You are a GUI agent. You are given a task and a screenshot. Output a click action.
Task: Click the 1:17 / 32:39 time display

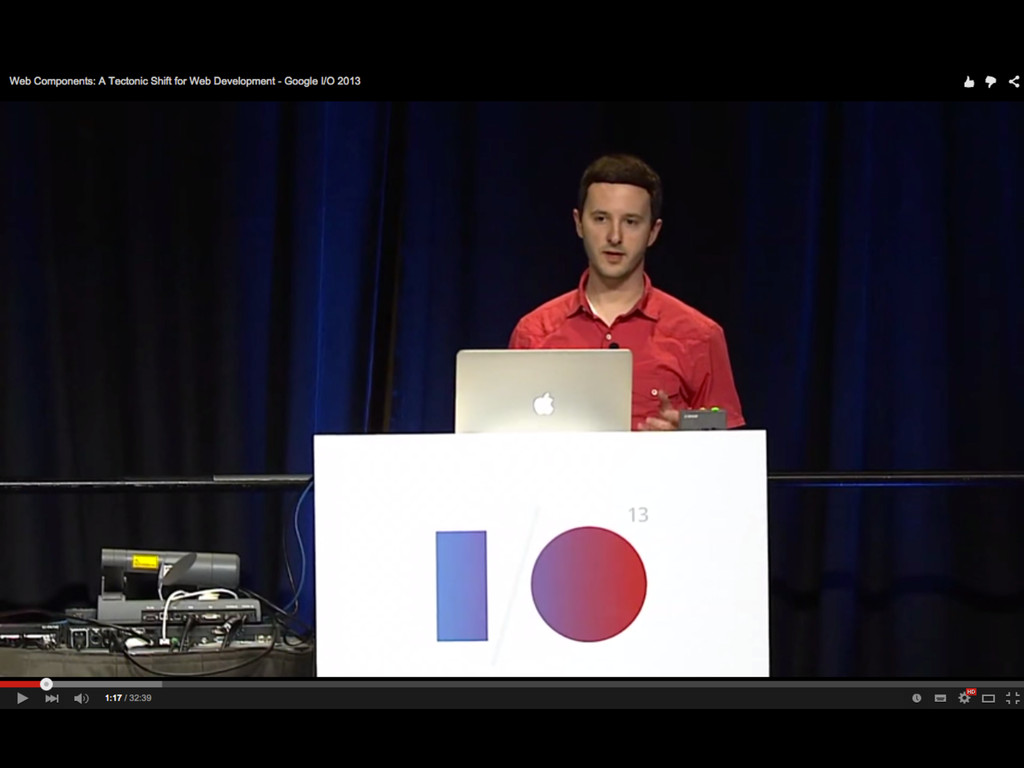(128, 698)
